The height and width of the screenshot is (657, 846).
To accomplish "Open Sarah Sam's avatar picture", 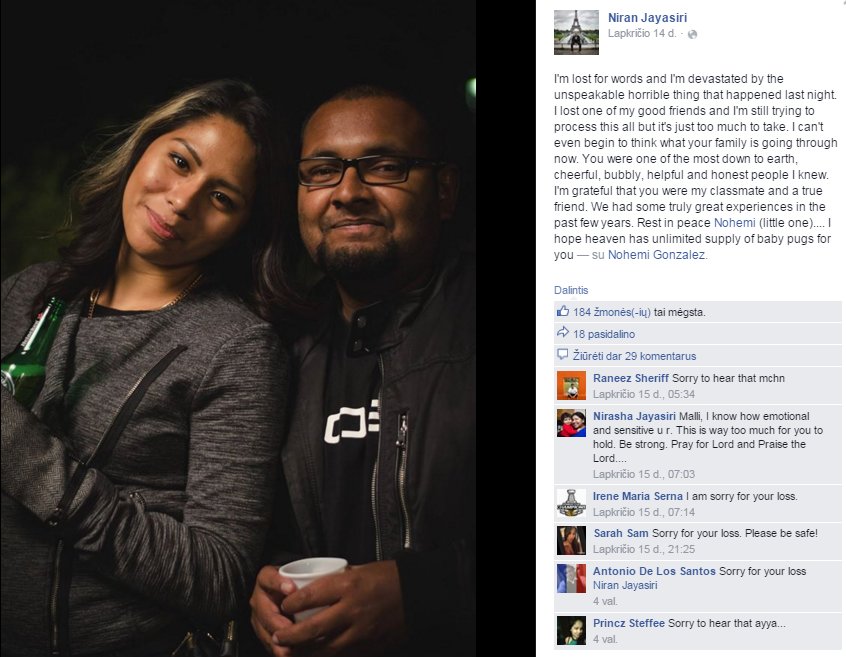I will coord(571,540).
